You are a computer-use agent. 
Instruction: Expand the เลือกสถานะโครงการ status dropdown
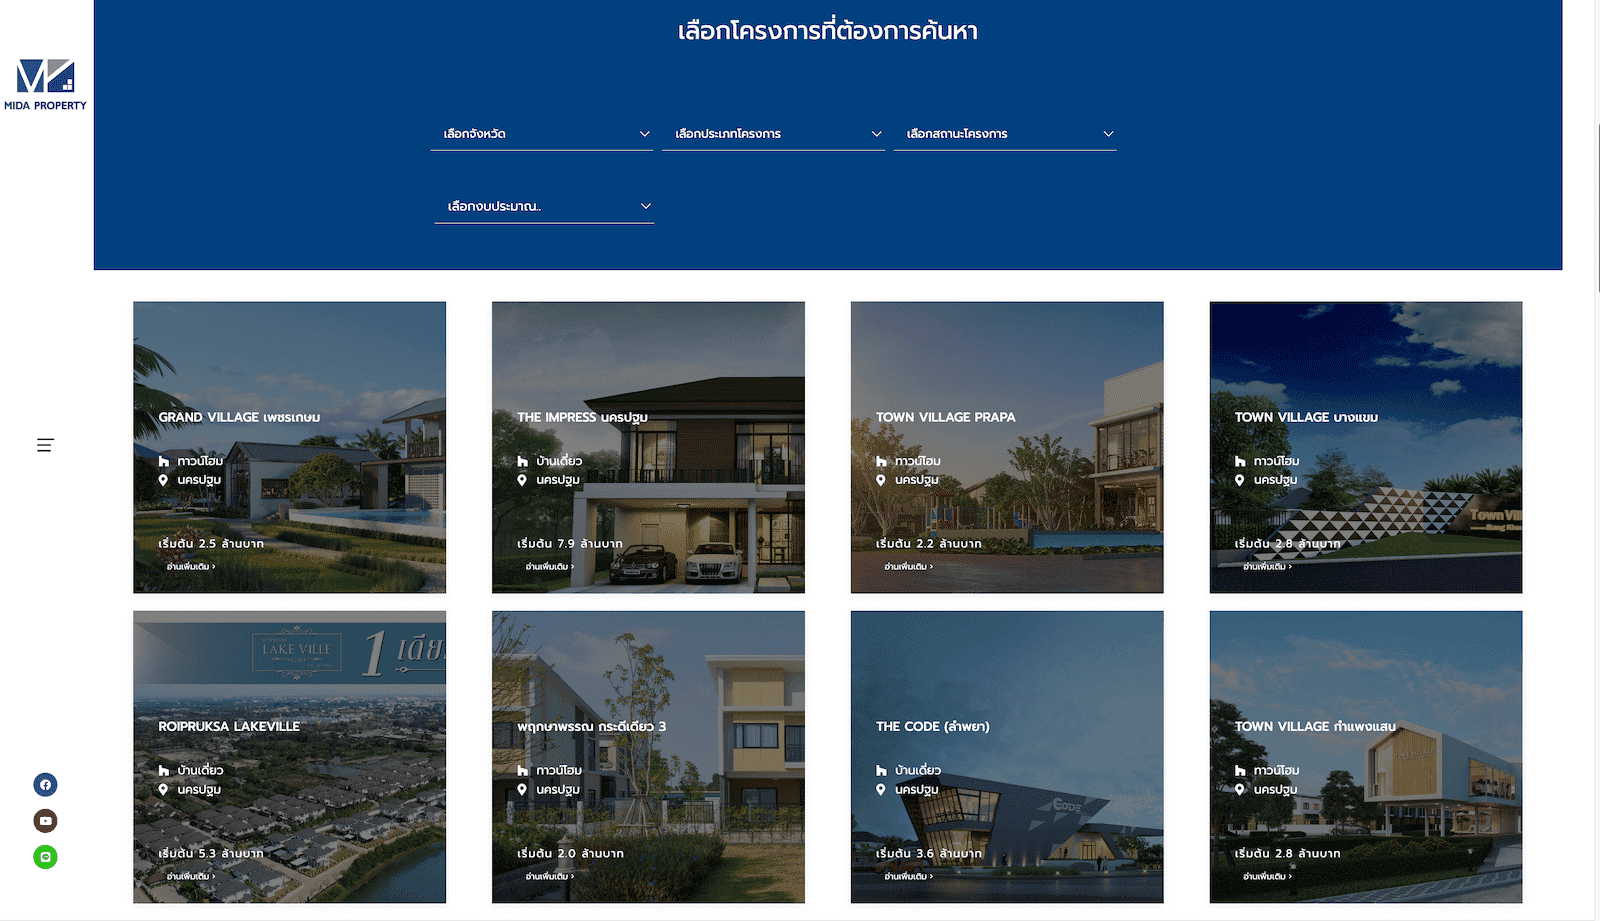coord(1005,134)
